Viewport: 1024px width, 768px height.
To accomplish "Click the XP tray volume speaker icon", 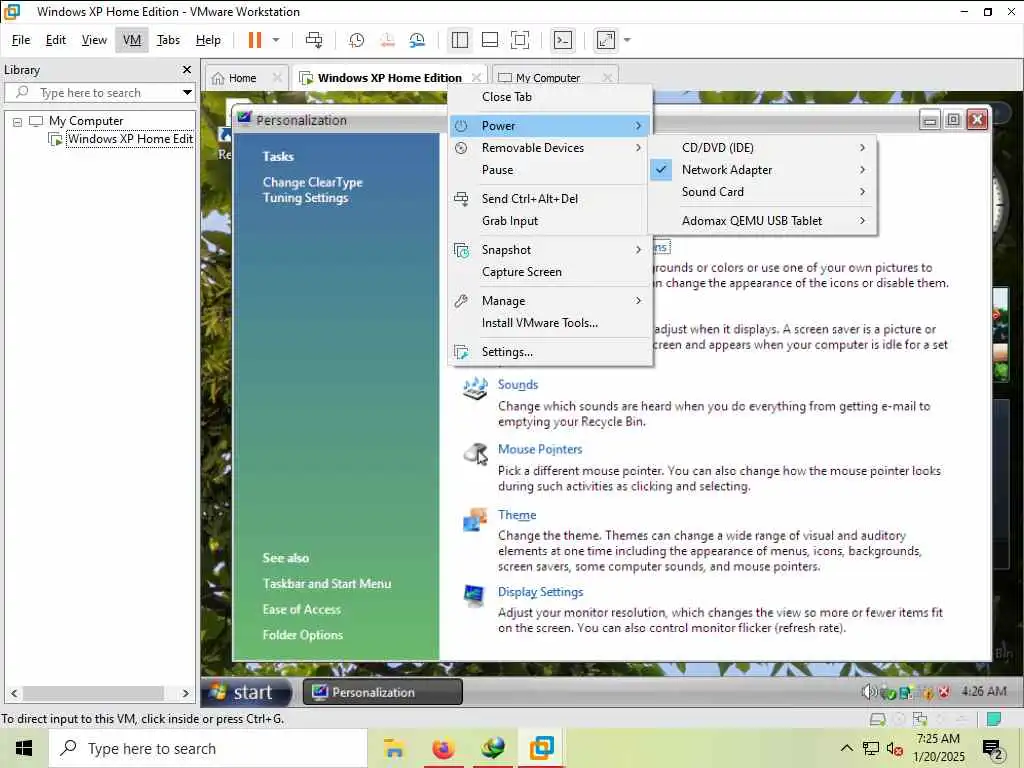I will click(x=868, y=692).
